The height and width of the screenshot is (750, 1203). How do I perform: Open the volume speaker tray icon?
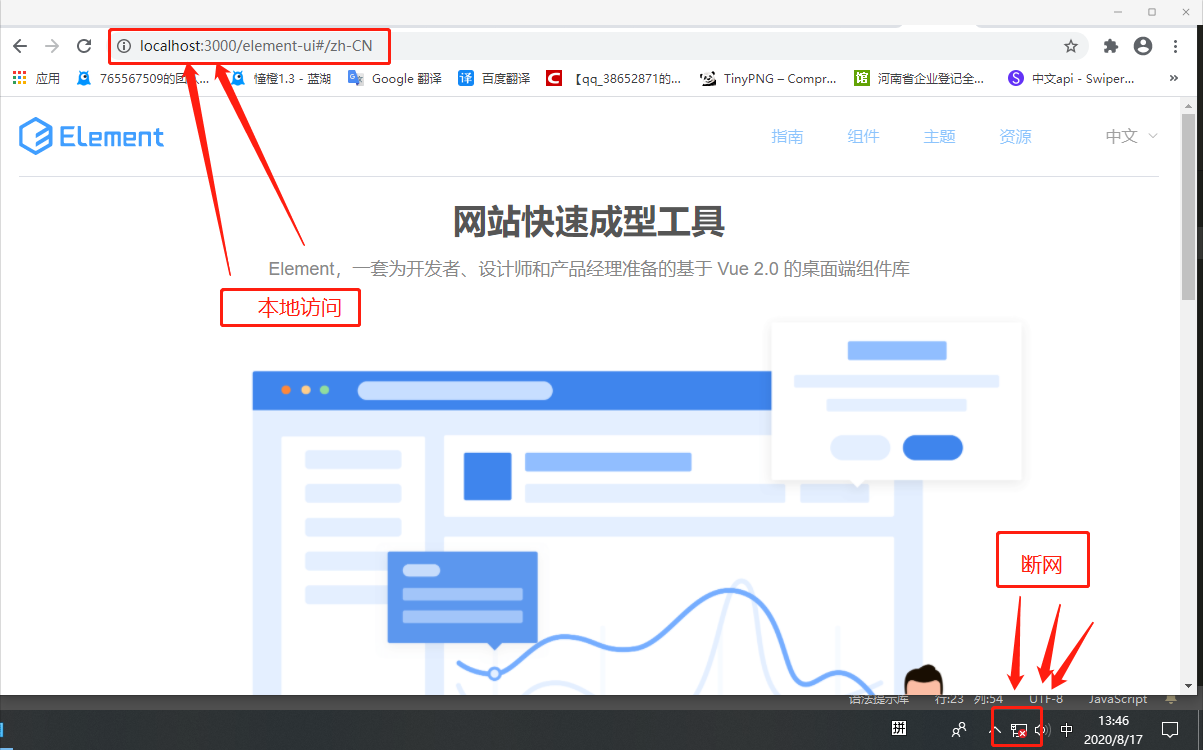1041,730
